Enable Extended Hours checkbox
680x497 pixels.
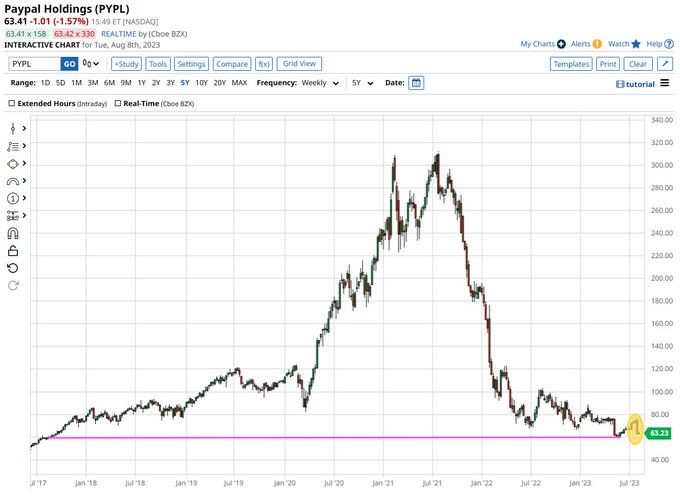12,103
